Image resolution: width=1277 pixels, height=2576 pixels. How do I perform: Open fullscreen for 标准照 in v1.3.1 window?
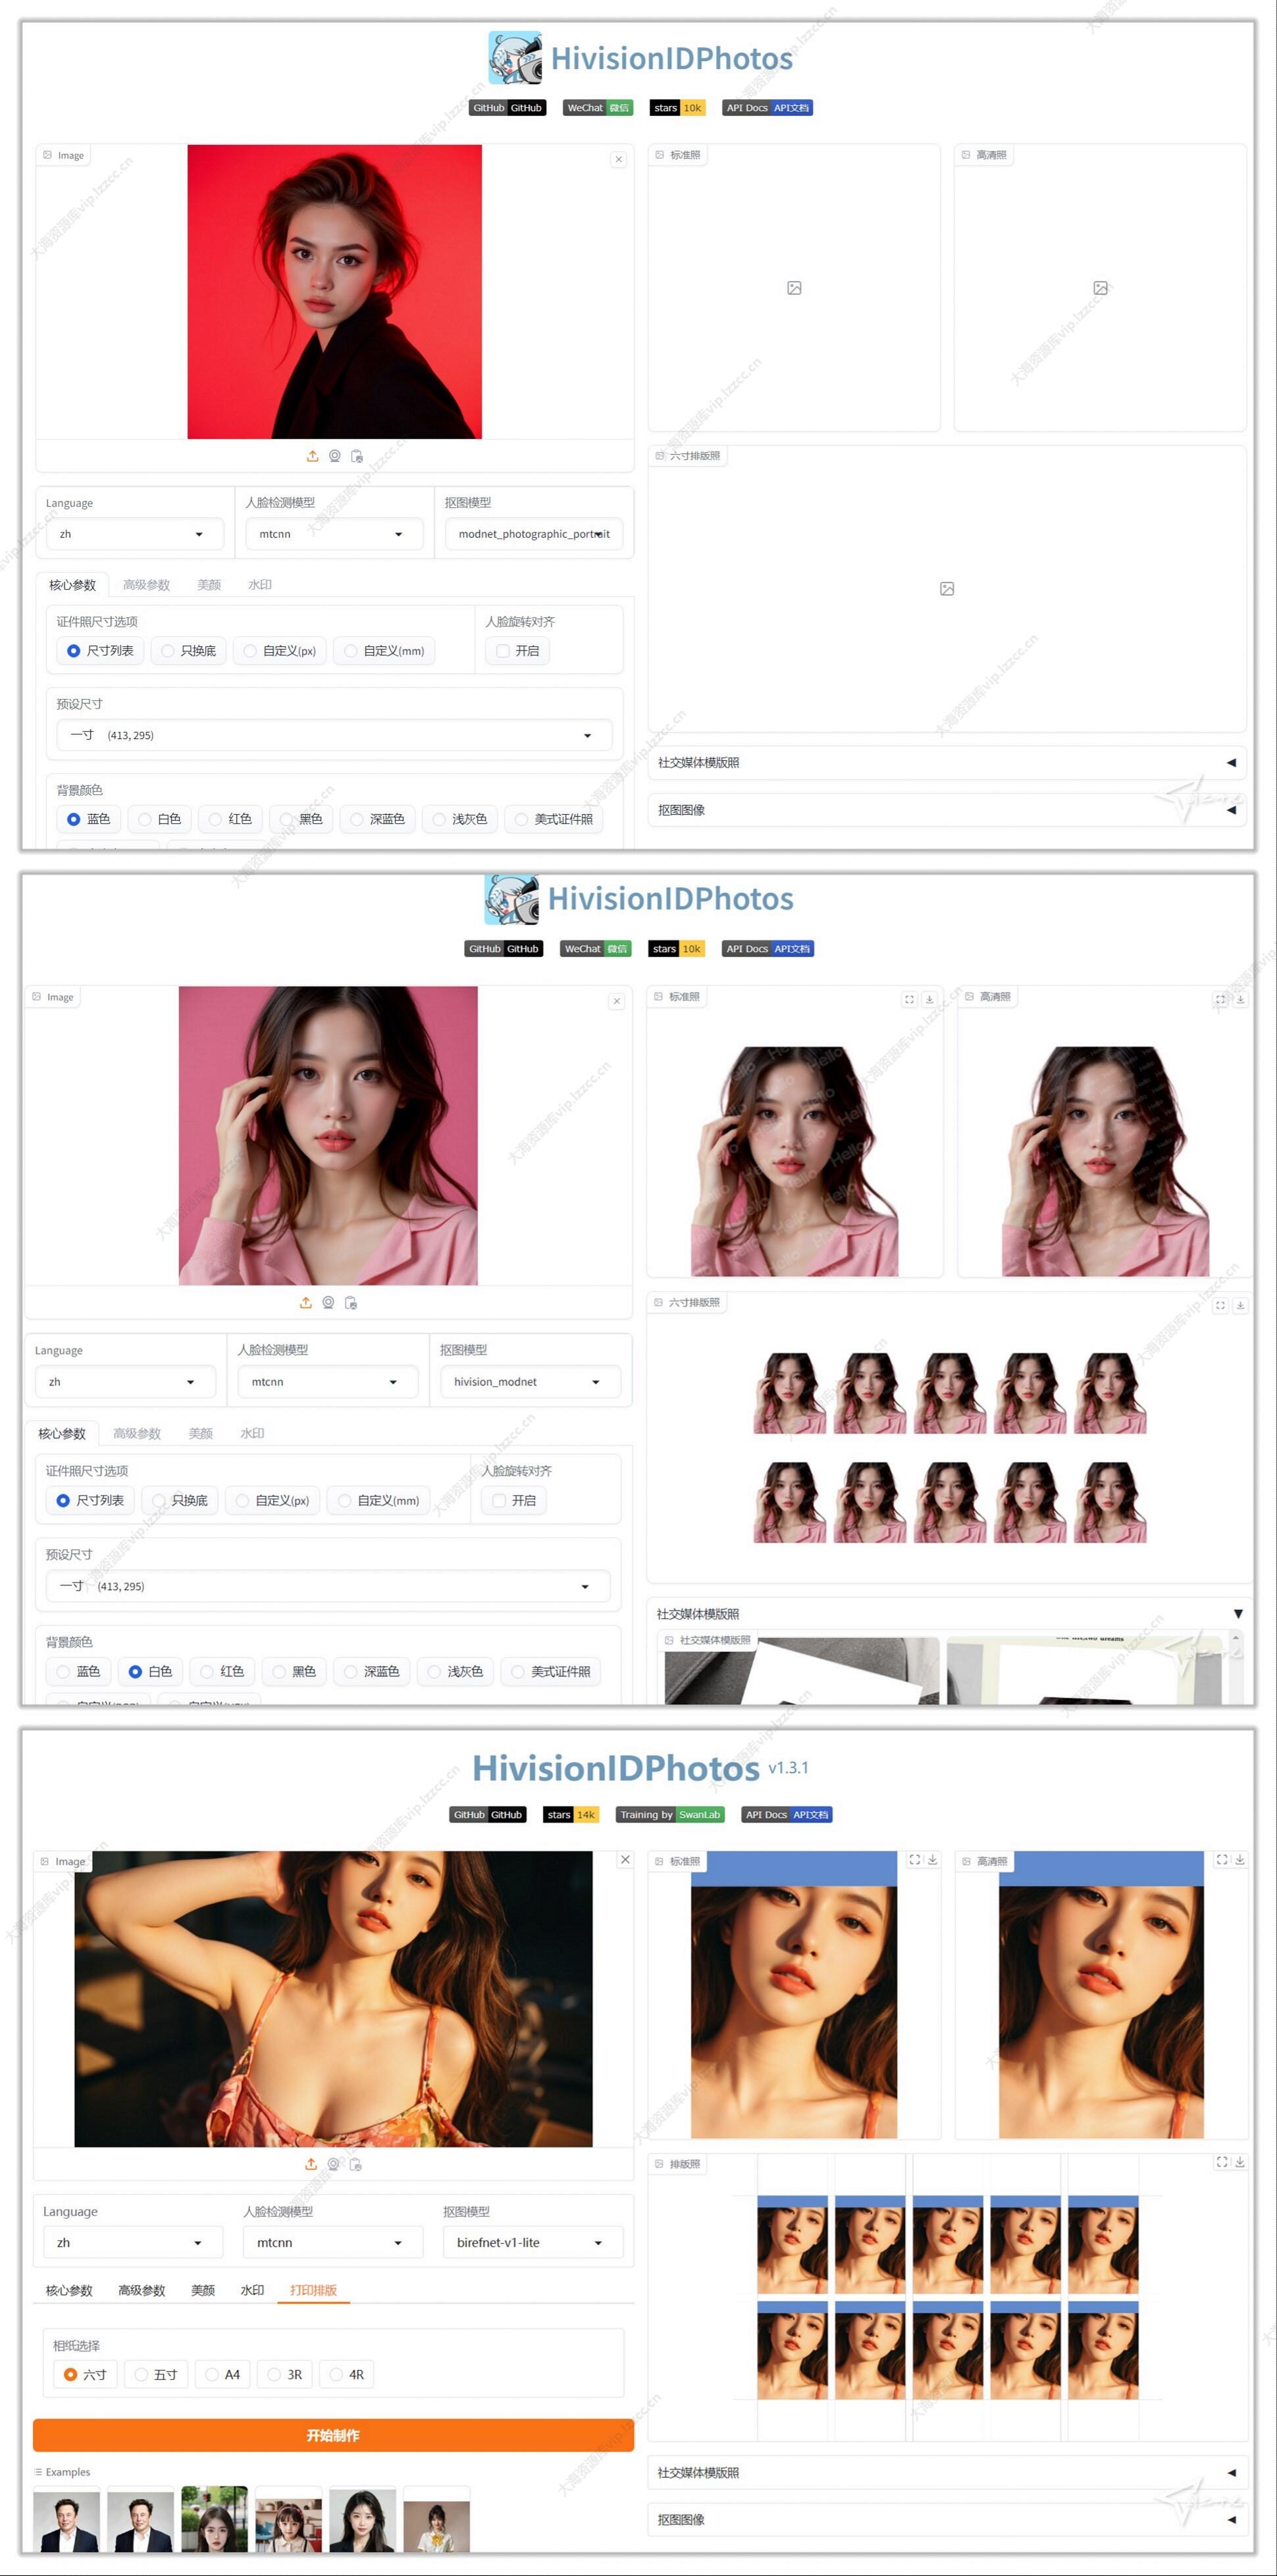click(914, 1859)
